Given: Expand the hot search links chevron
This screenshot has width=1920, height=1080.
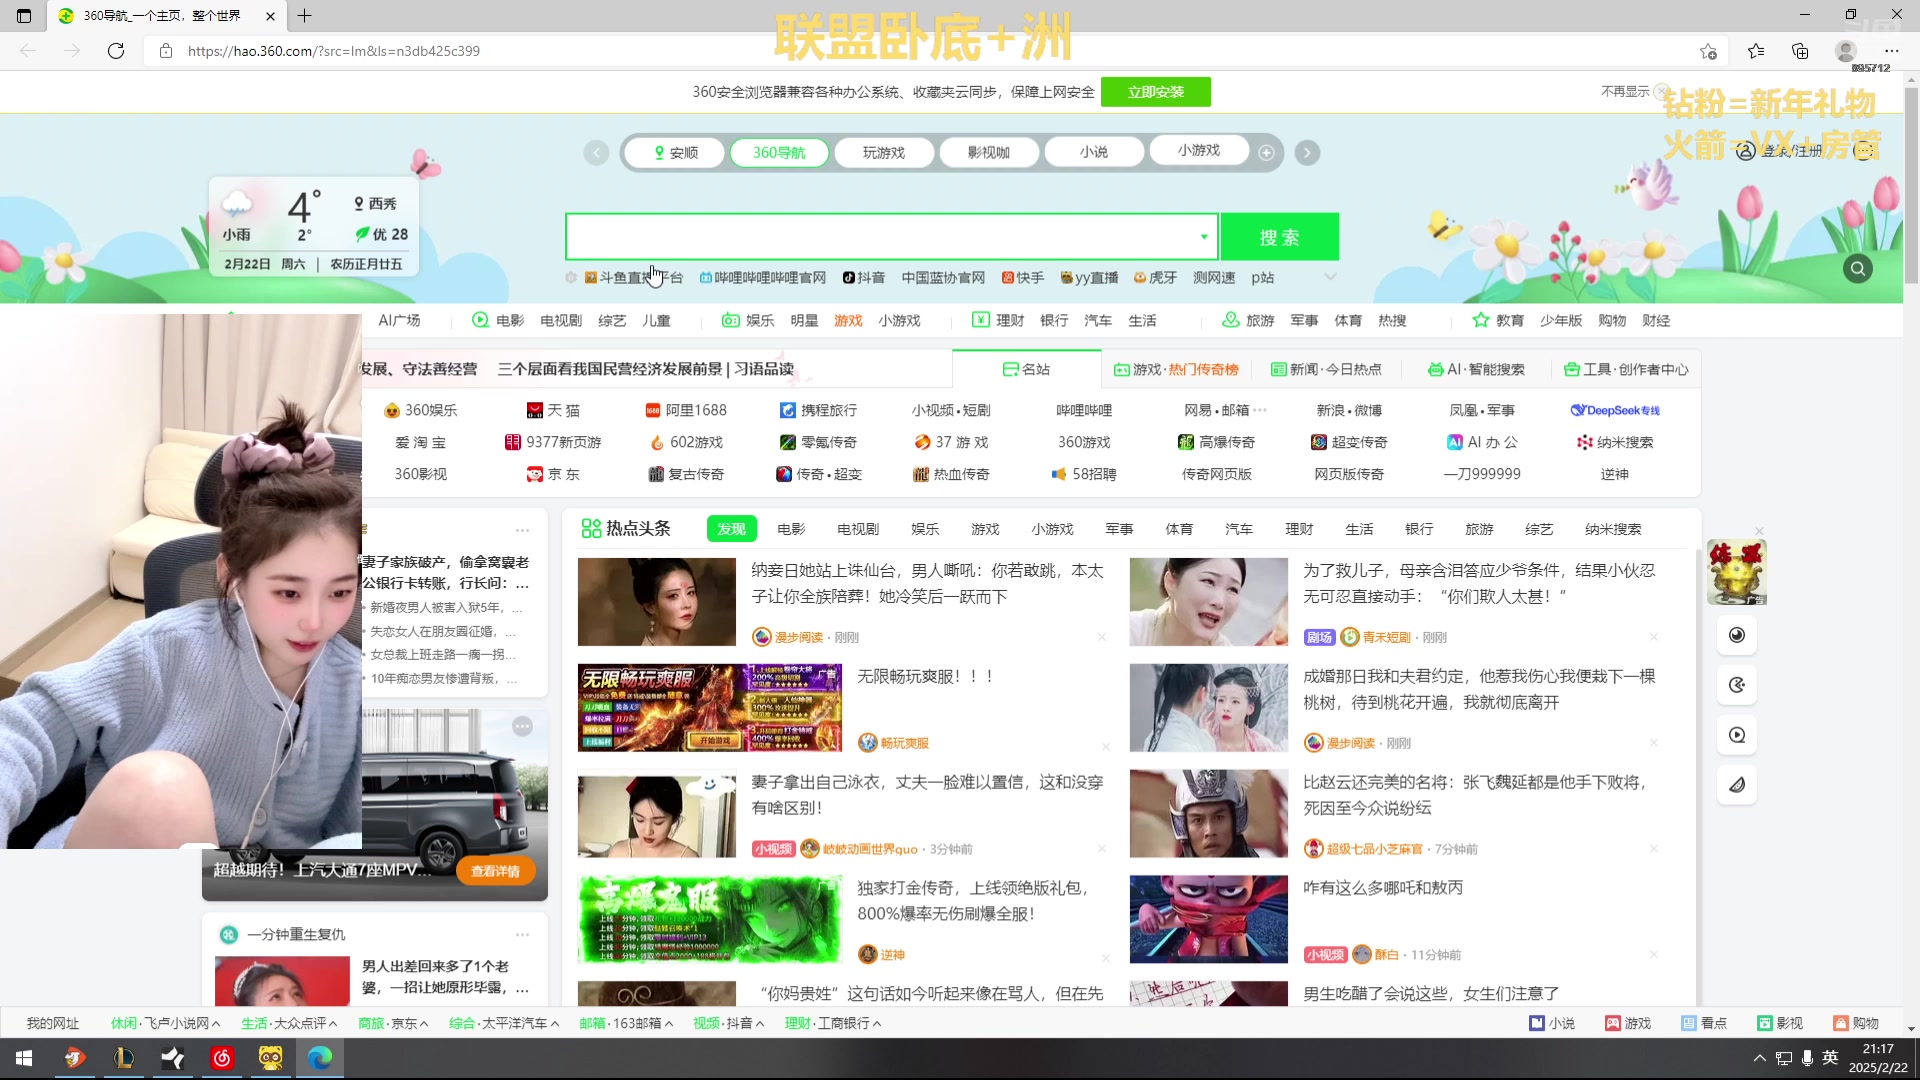Looking at the screenshot, I should [x=1330, y=278].
